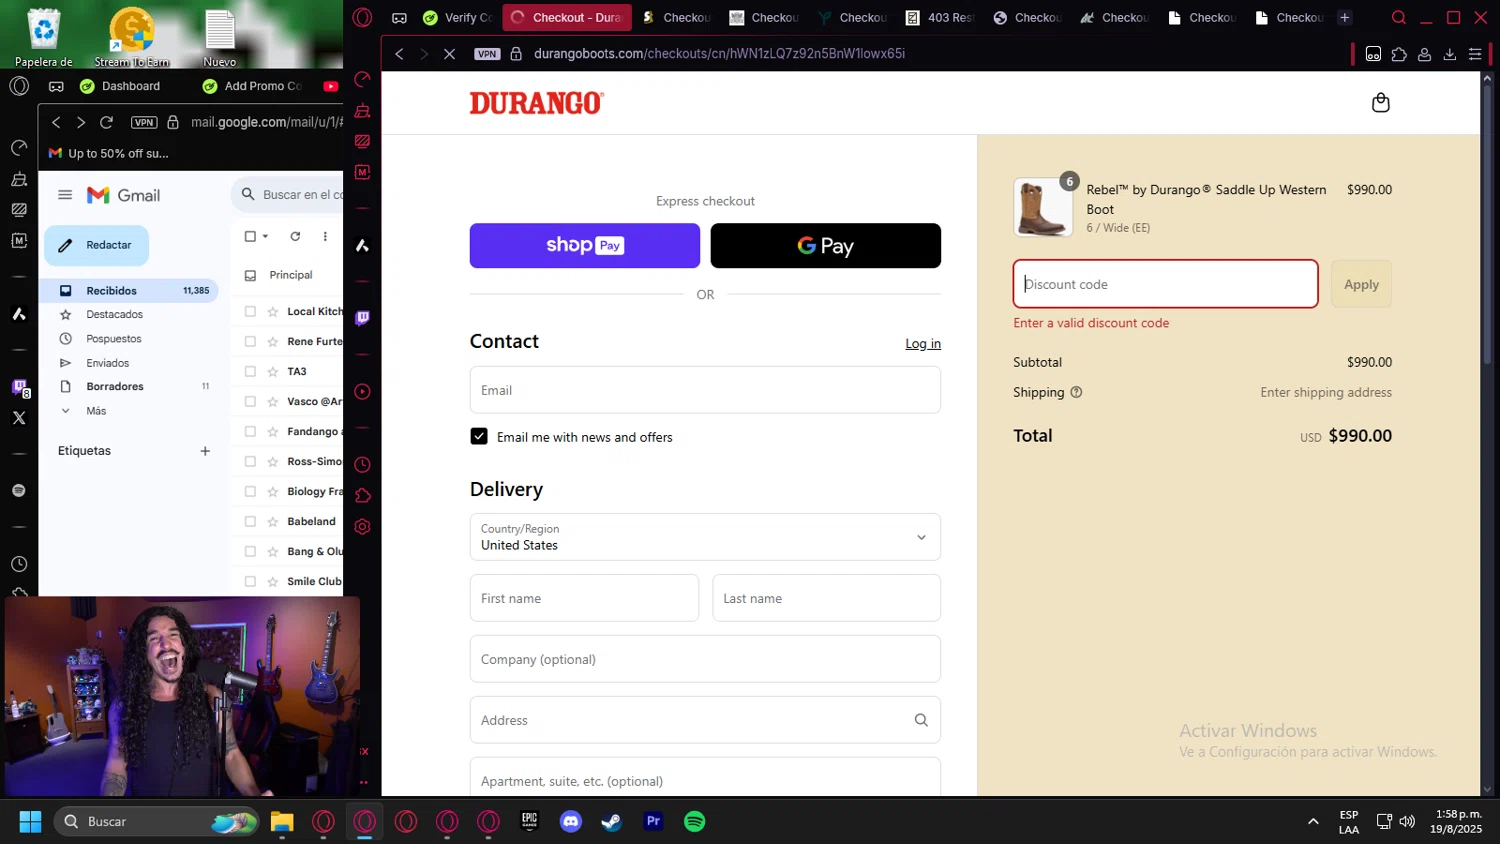The height and width of the screenshot is (844, 1500).
Task: Open Spotify in Gmail window sidebar
Action: 18,490
